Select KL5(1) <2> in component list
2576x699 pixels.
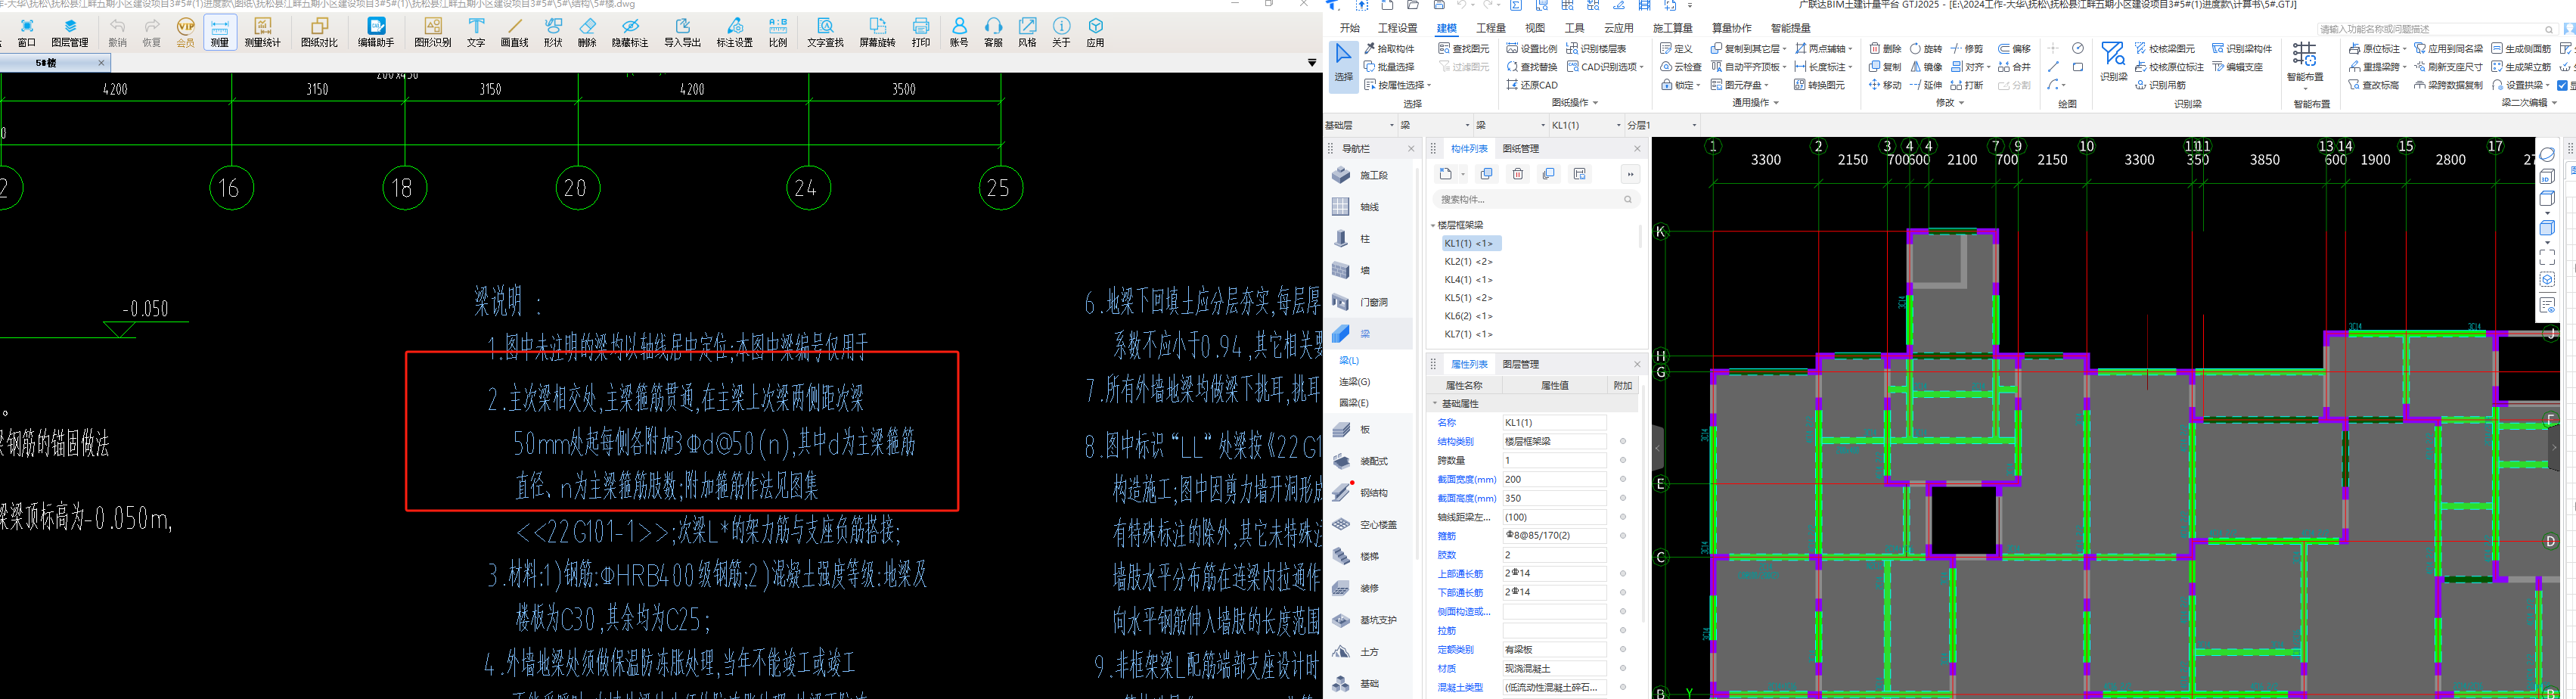pyautogui.click(x=1468, y=298)
